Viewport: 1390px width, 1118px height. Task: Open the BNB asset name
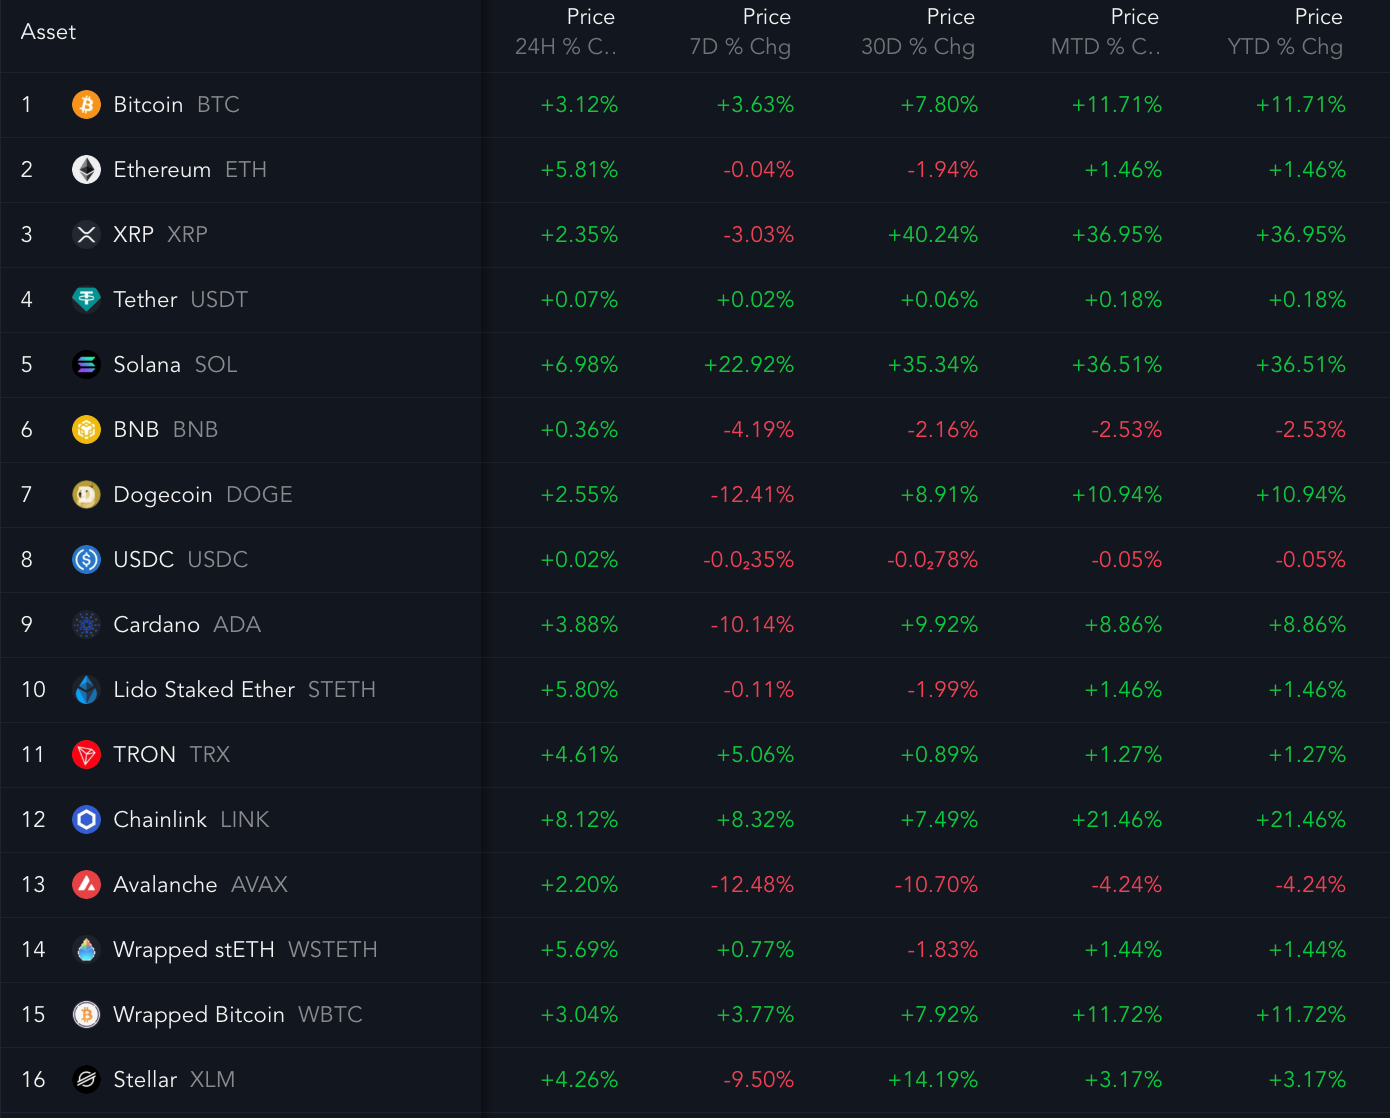pos(165,430)
